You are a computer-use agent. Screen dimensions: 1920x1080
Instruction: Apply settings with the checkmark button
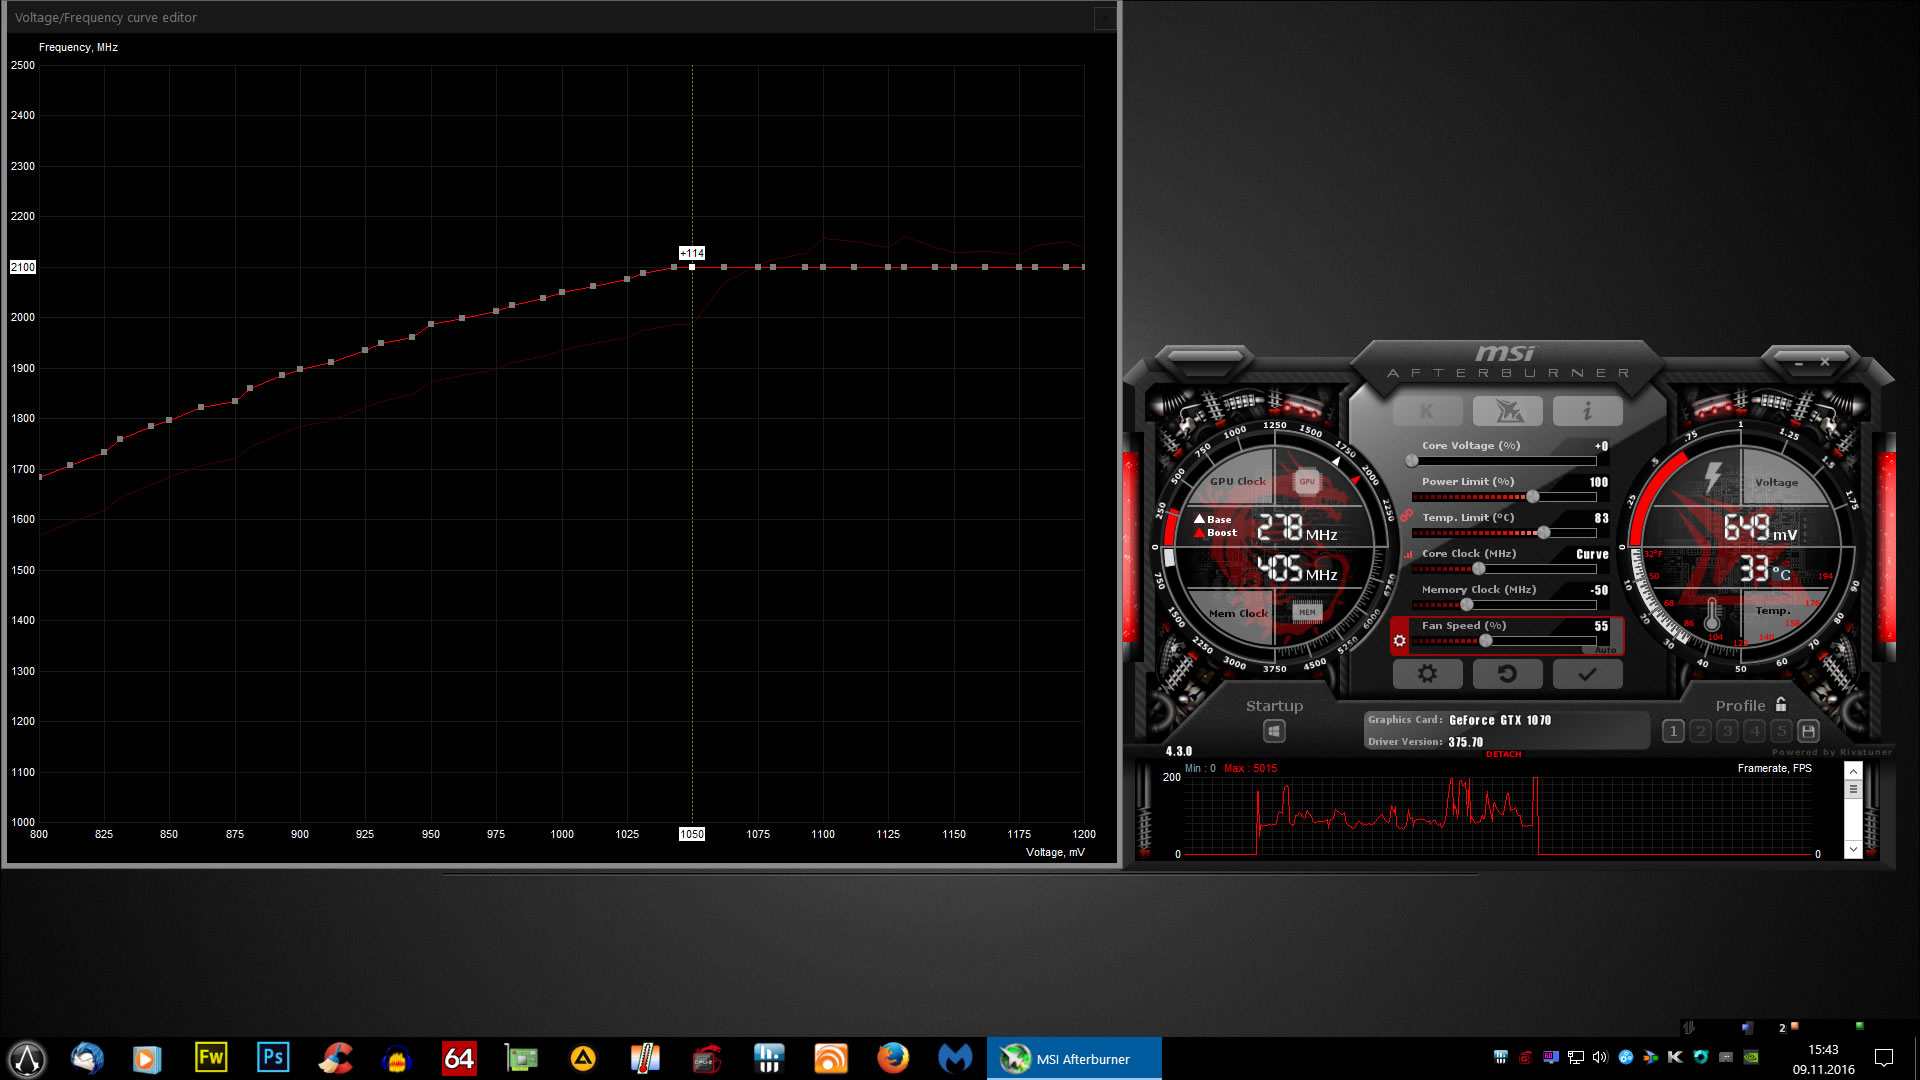tap(1587, 674)
